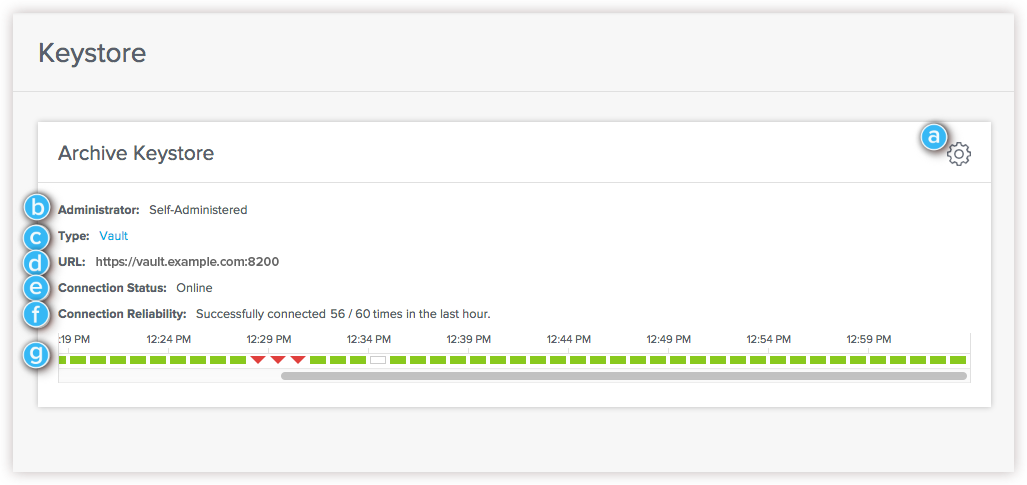Click the 12:44 PM timeline label

click(569, 340)
